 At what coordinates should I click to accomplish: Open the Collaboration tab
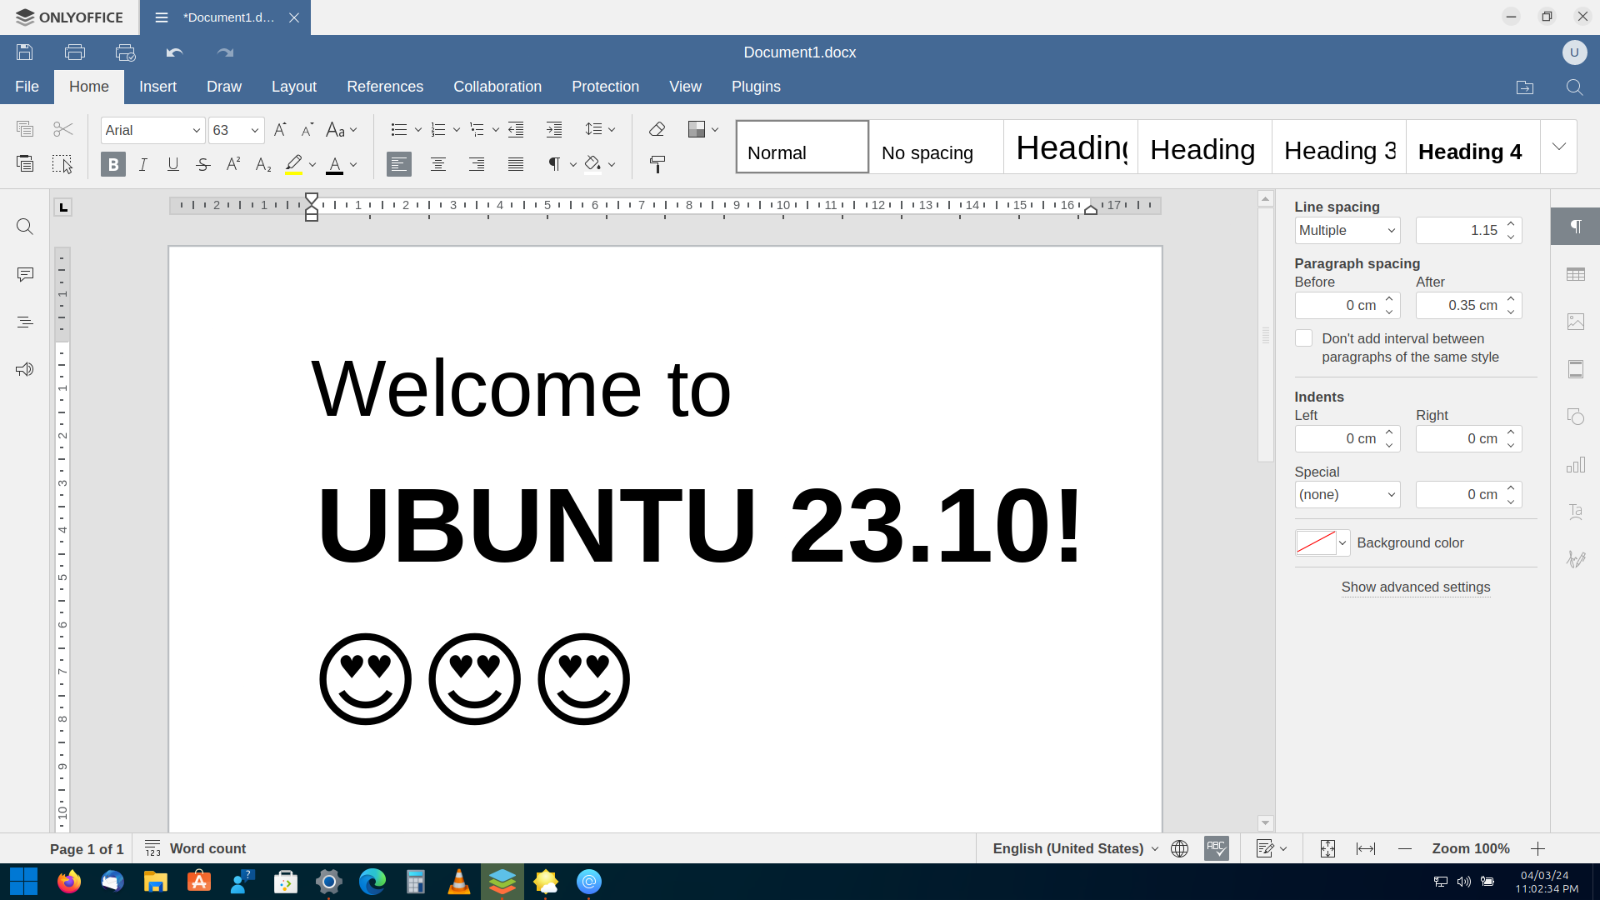497,87
